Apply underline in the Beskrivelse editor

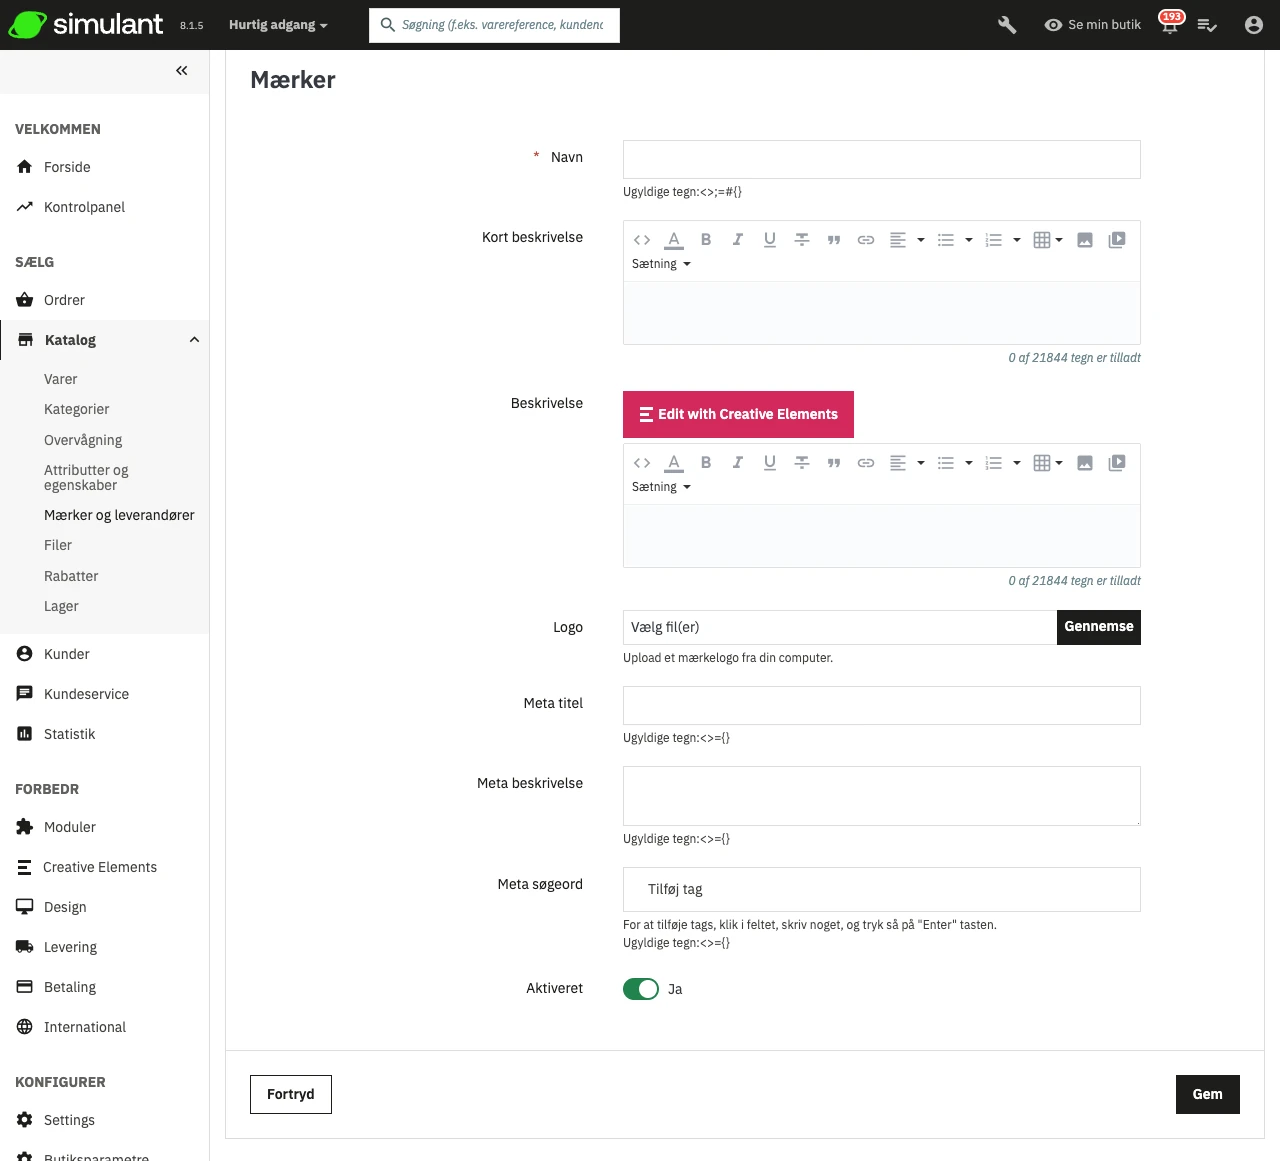[x=770, y=463]
